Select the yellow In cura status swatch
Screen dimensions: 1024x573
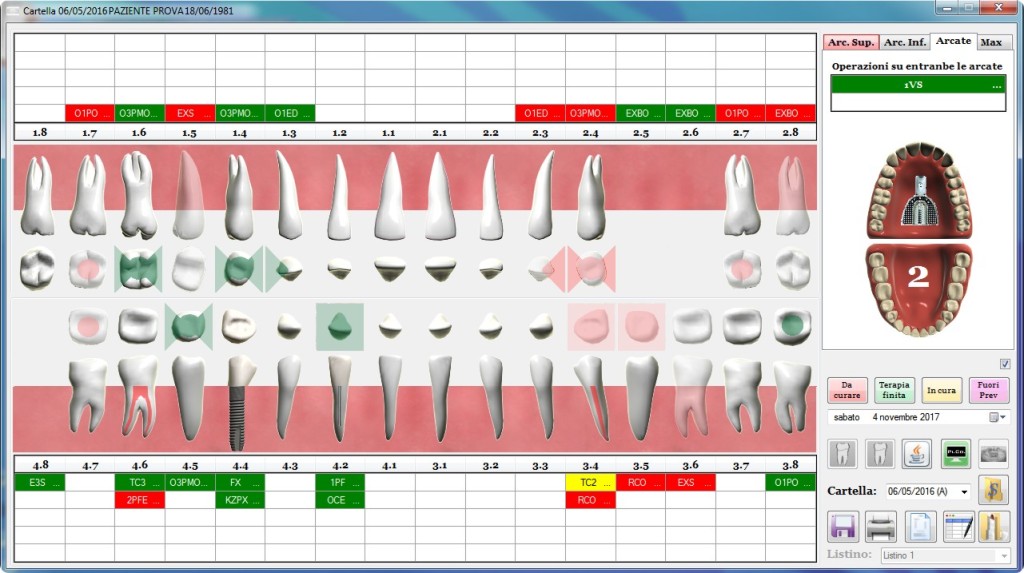pos(941,390)
